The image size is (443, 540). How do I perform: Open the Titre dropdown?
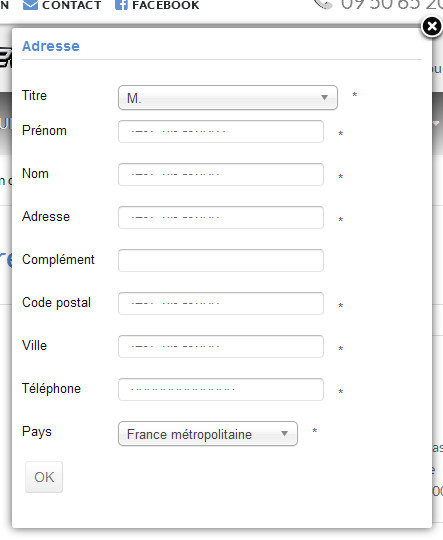click(228, 98)
